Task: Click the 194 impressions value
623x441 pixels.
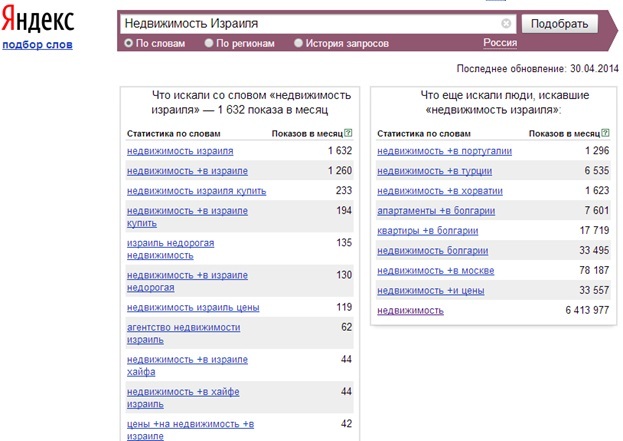Action: (344, 211)
